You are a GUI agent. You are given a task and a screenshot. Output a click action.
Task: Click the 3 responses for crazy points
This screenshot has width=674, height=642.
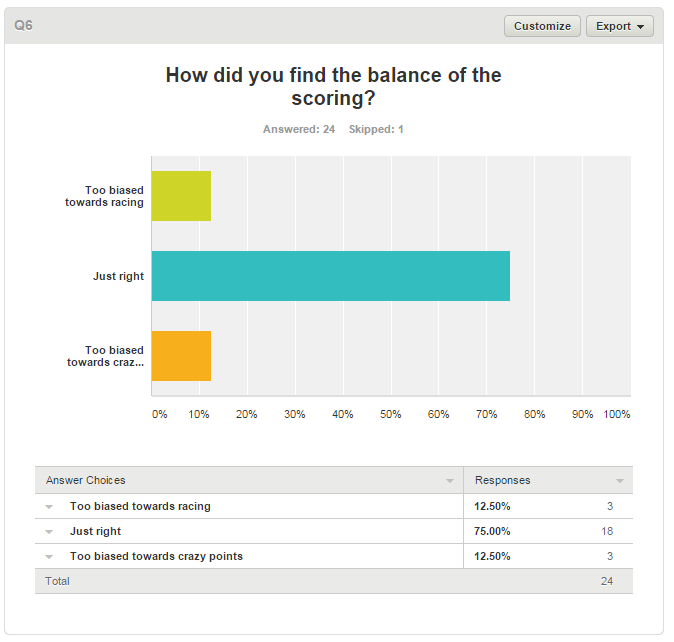pos(609,556)
